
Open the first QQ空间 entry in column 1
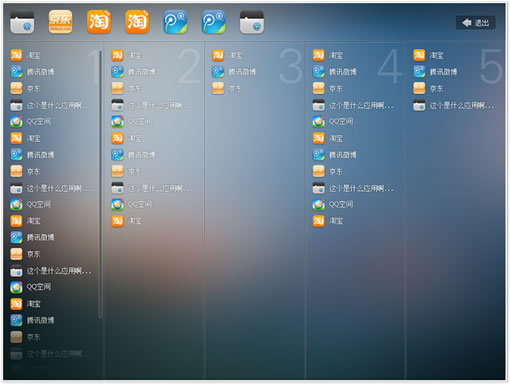[x=30, y=122]
